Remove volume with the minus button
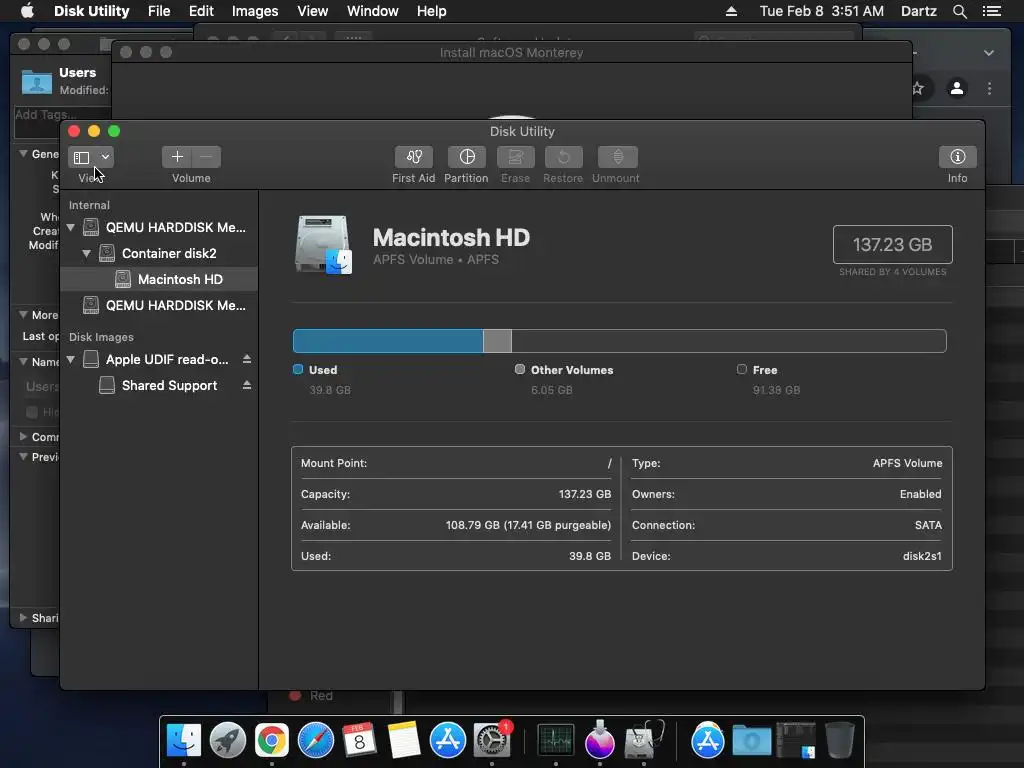This screenshot has height=768, width=1024. [206, 157]
